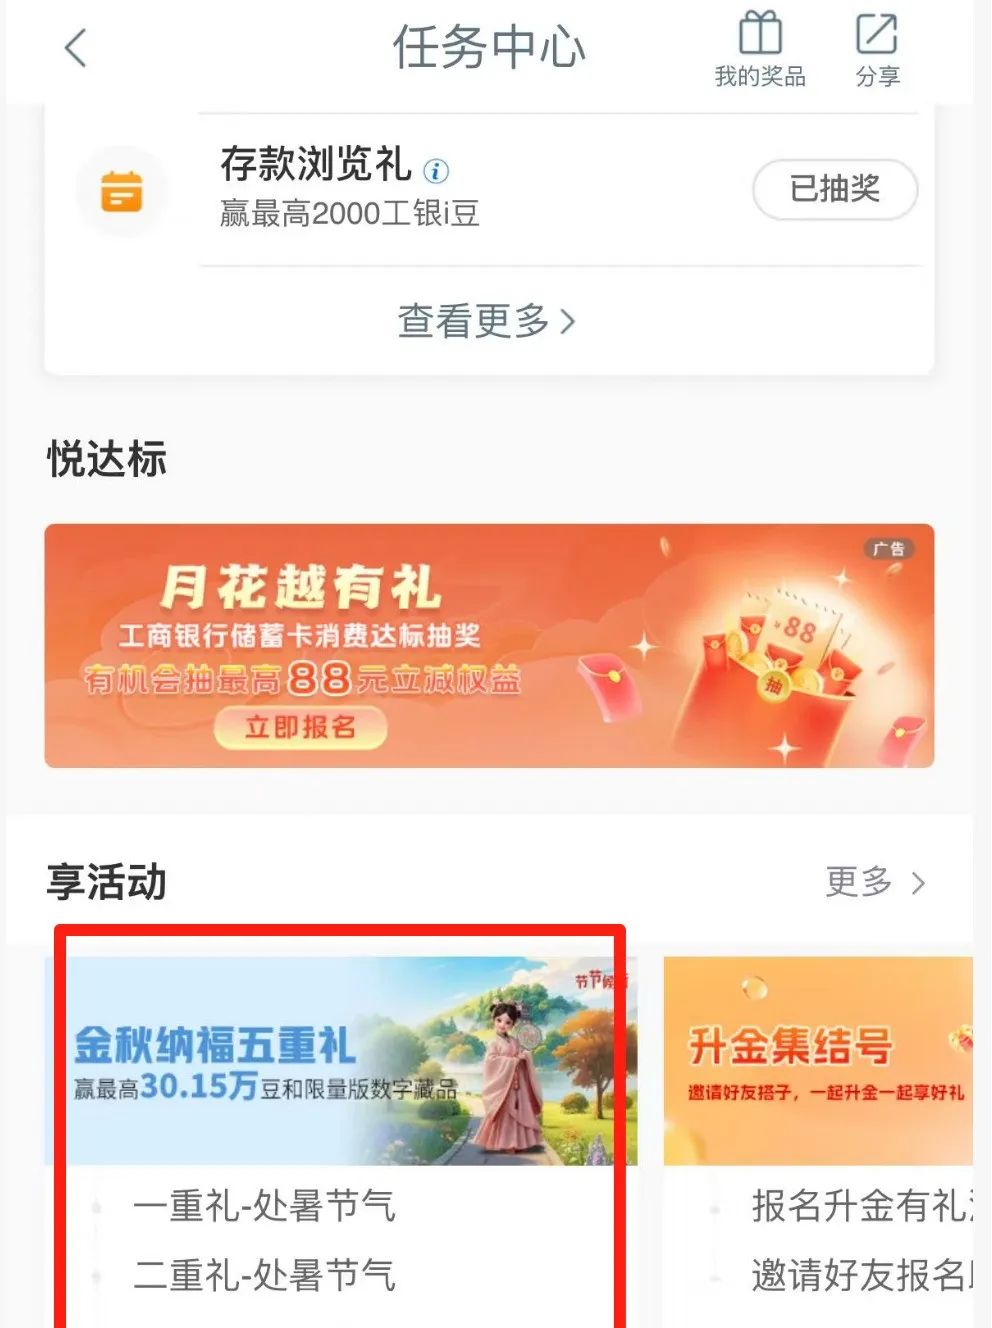Image resolution: width=992 pixels, height=1328 pixels.
Task: Select 报名升金有礼 item
Action: click(862, 1206)
